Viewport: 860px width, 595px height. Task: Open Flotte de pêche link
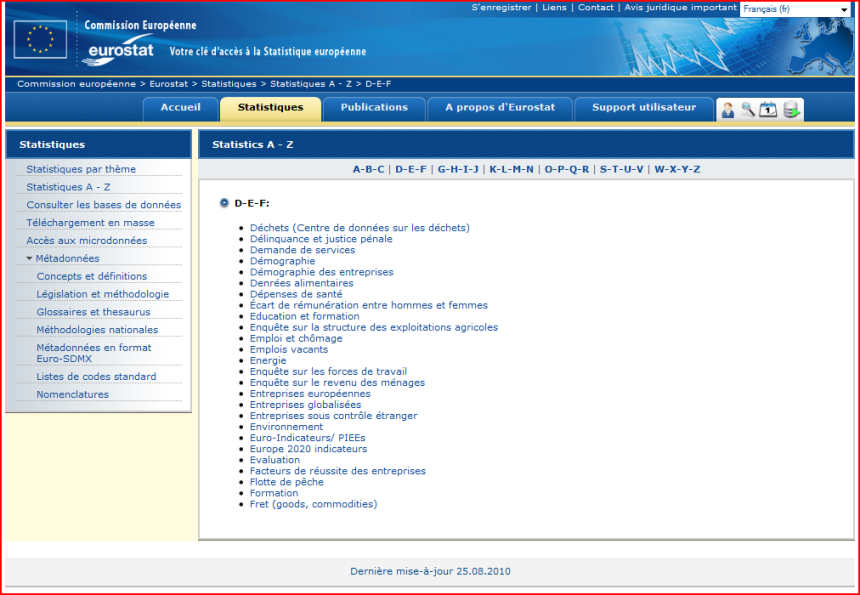point(287,482)
